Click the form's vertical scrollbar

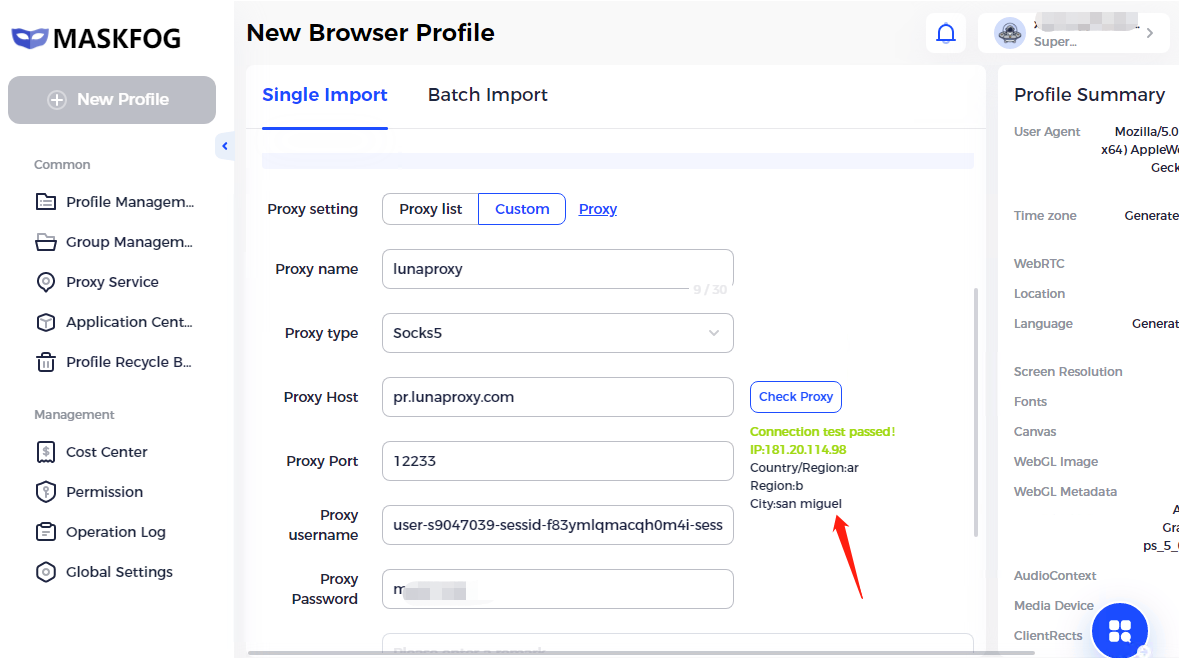pyautogui.click(x=976, y=412)
